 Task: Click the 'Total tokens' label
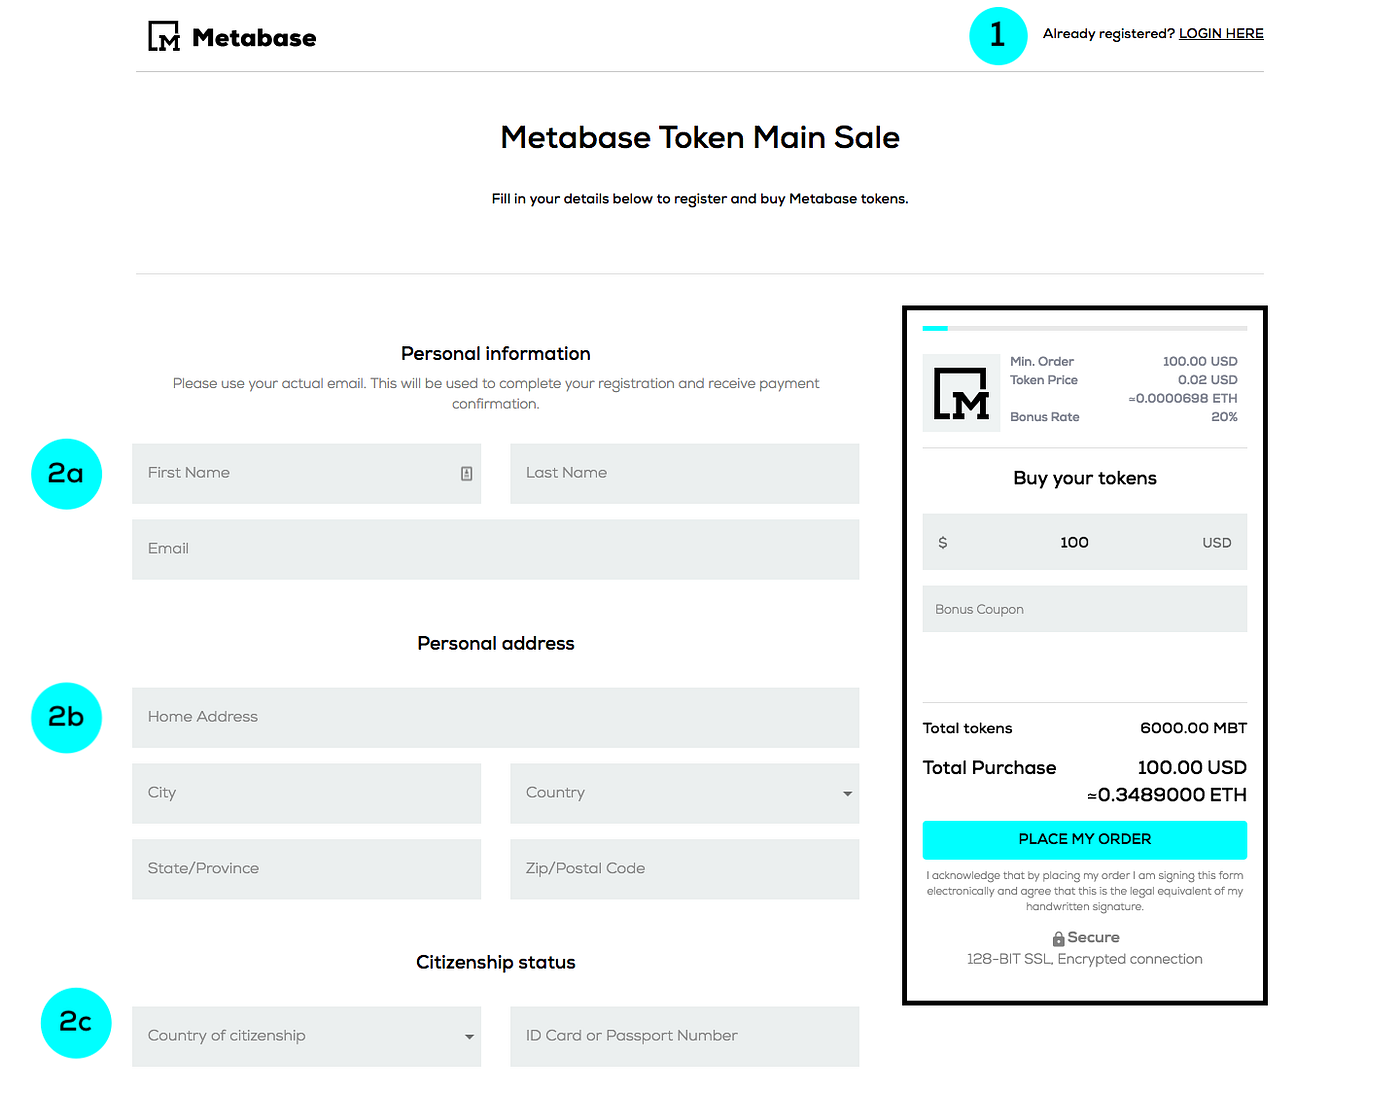point(967,729)
